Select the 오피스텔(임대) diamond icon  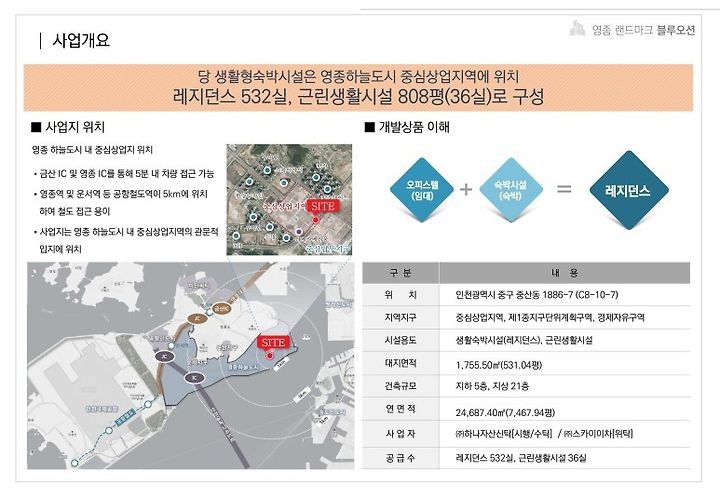422,190
